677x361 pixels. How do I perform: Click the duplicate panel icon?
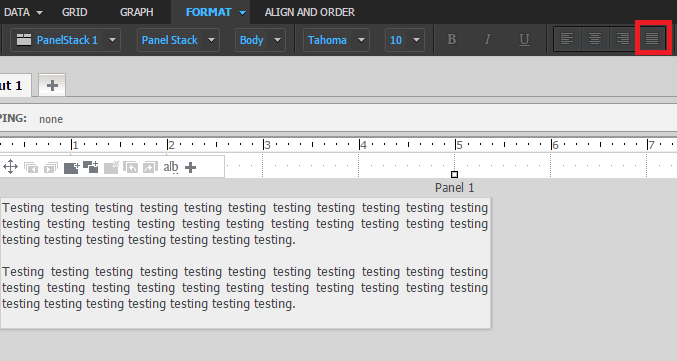[91, 167]
